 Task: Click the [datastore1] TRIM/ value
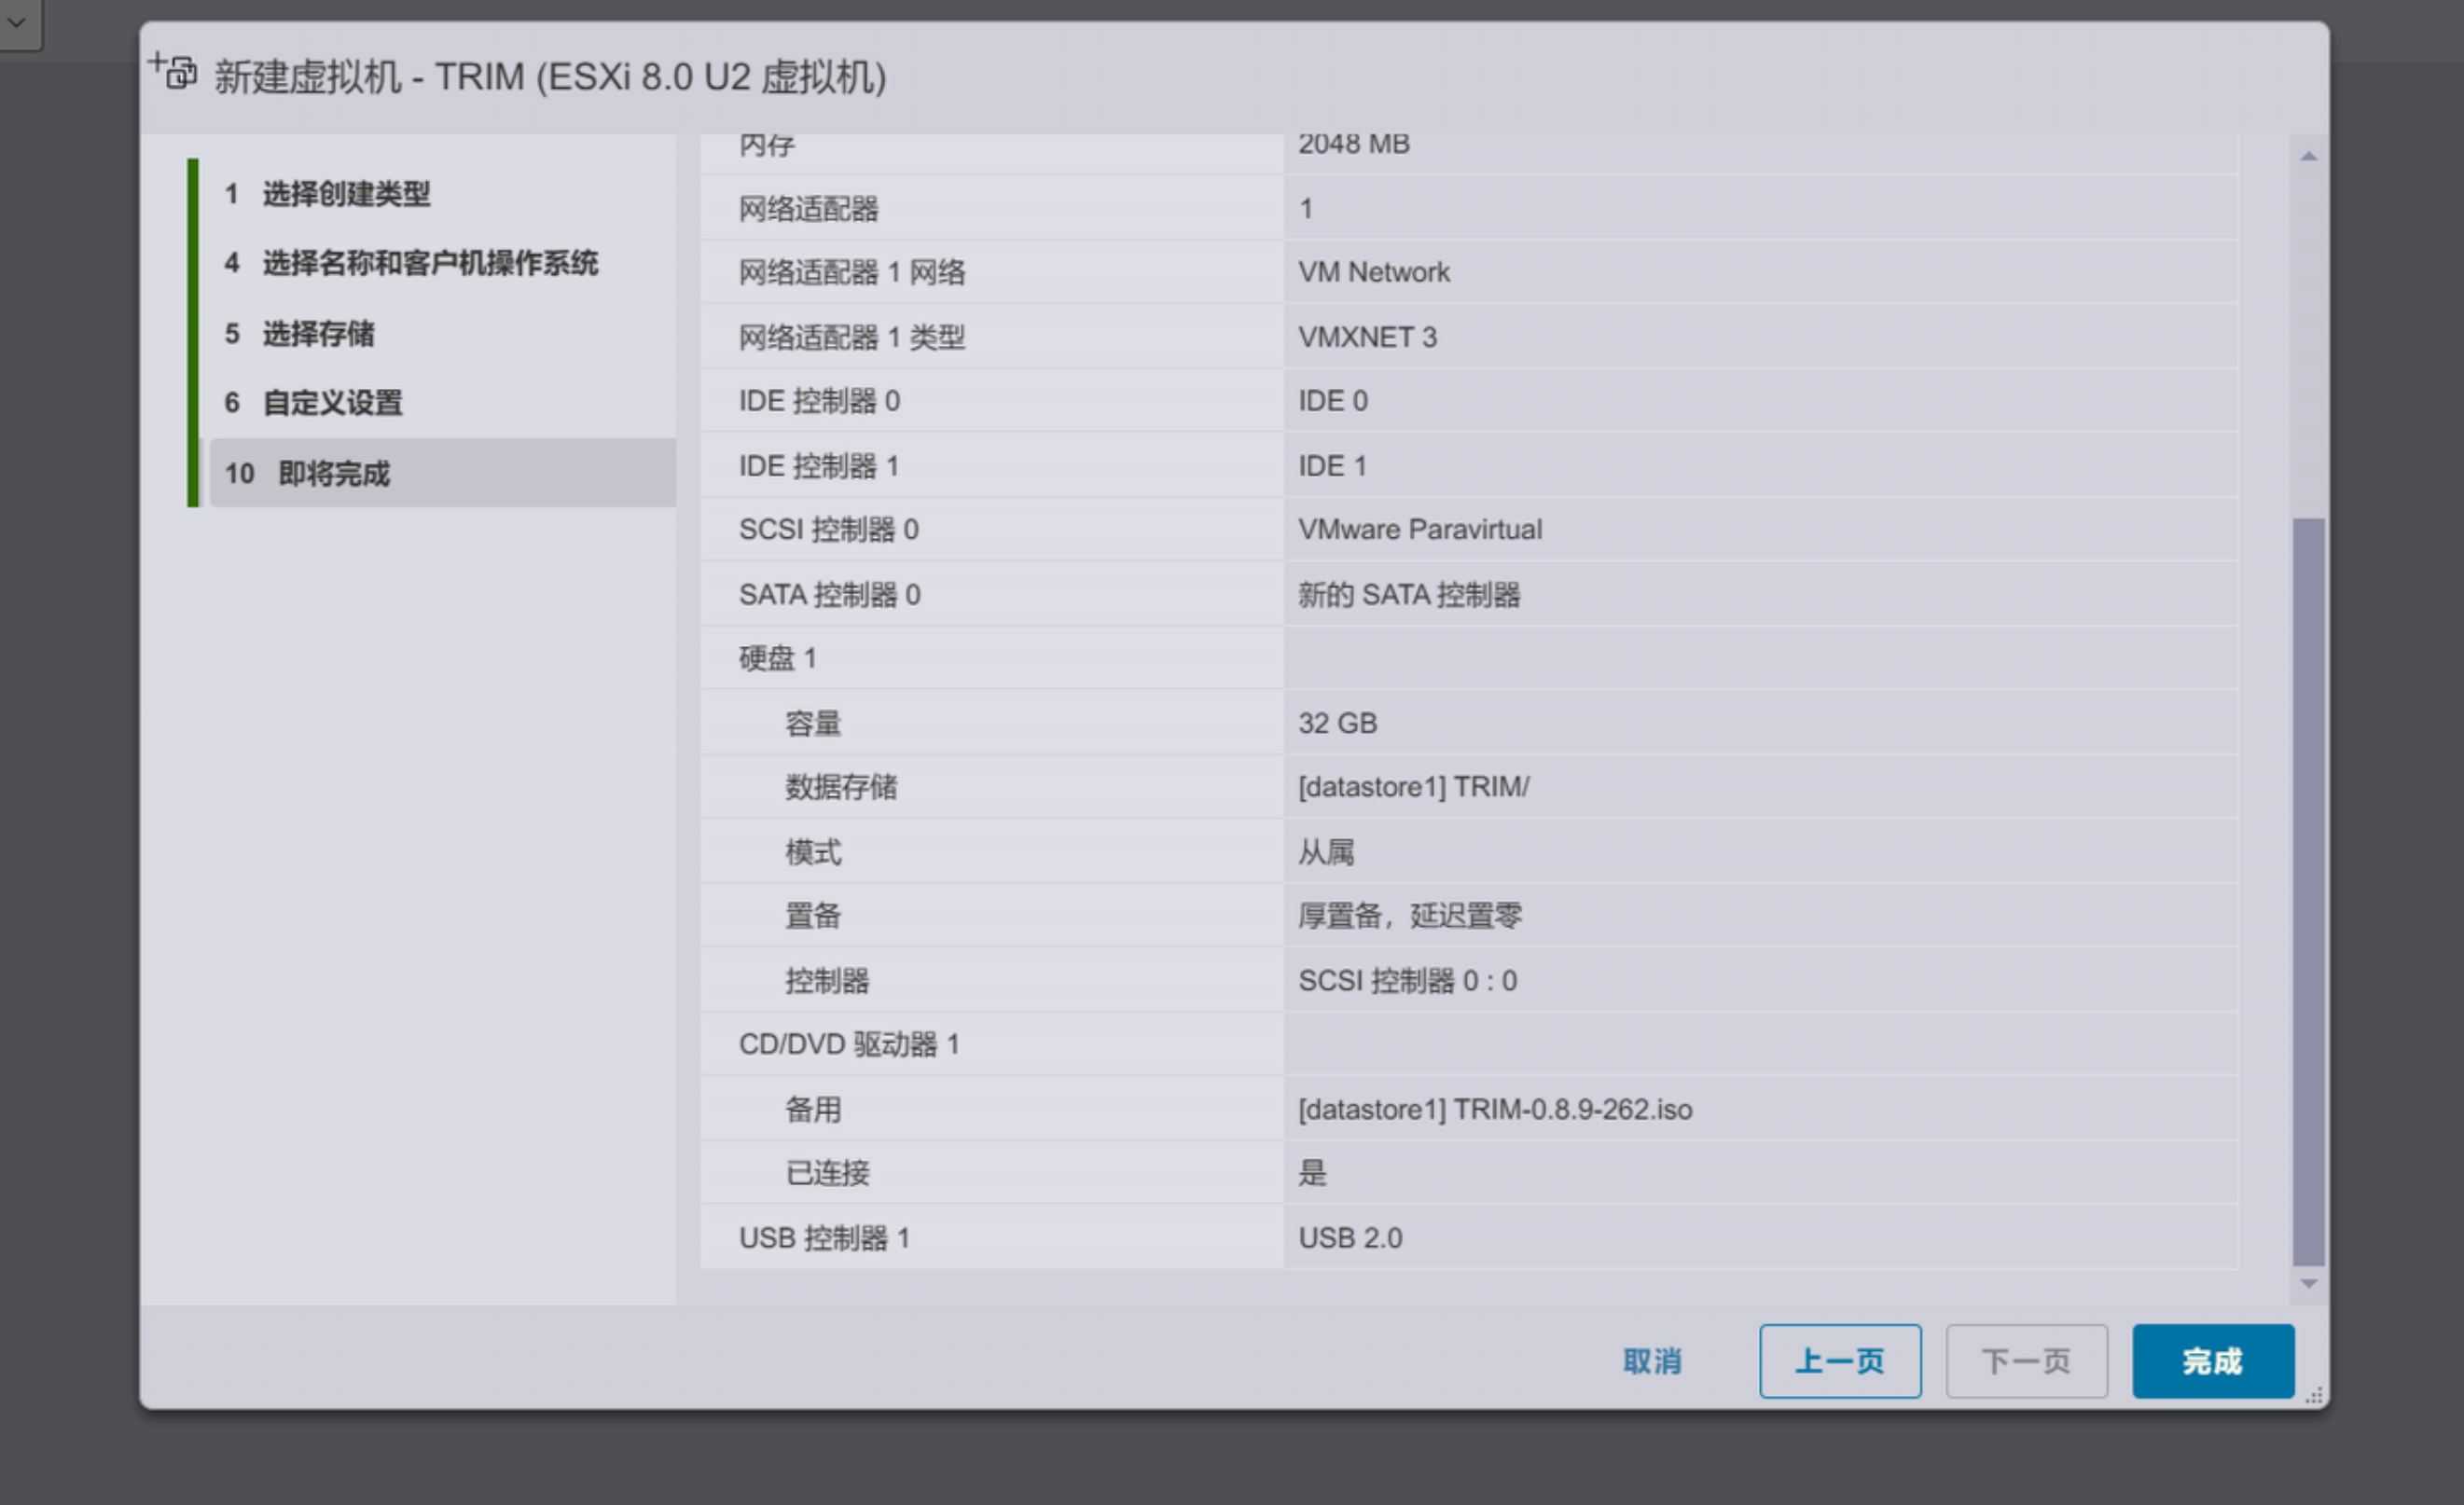(1414, 787)
